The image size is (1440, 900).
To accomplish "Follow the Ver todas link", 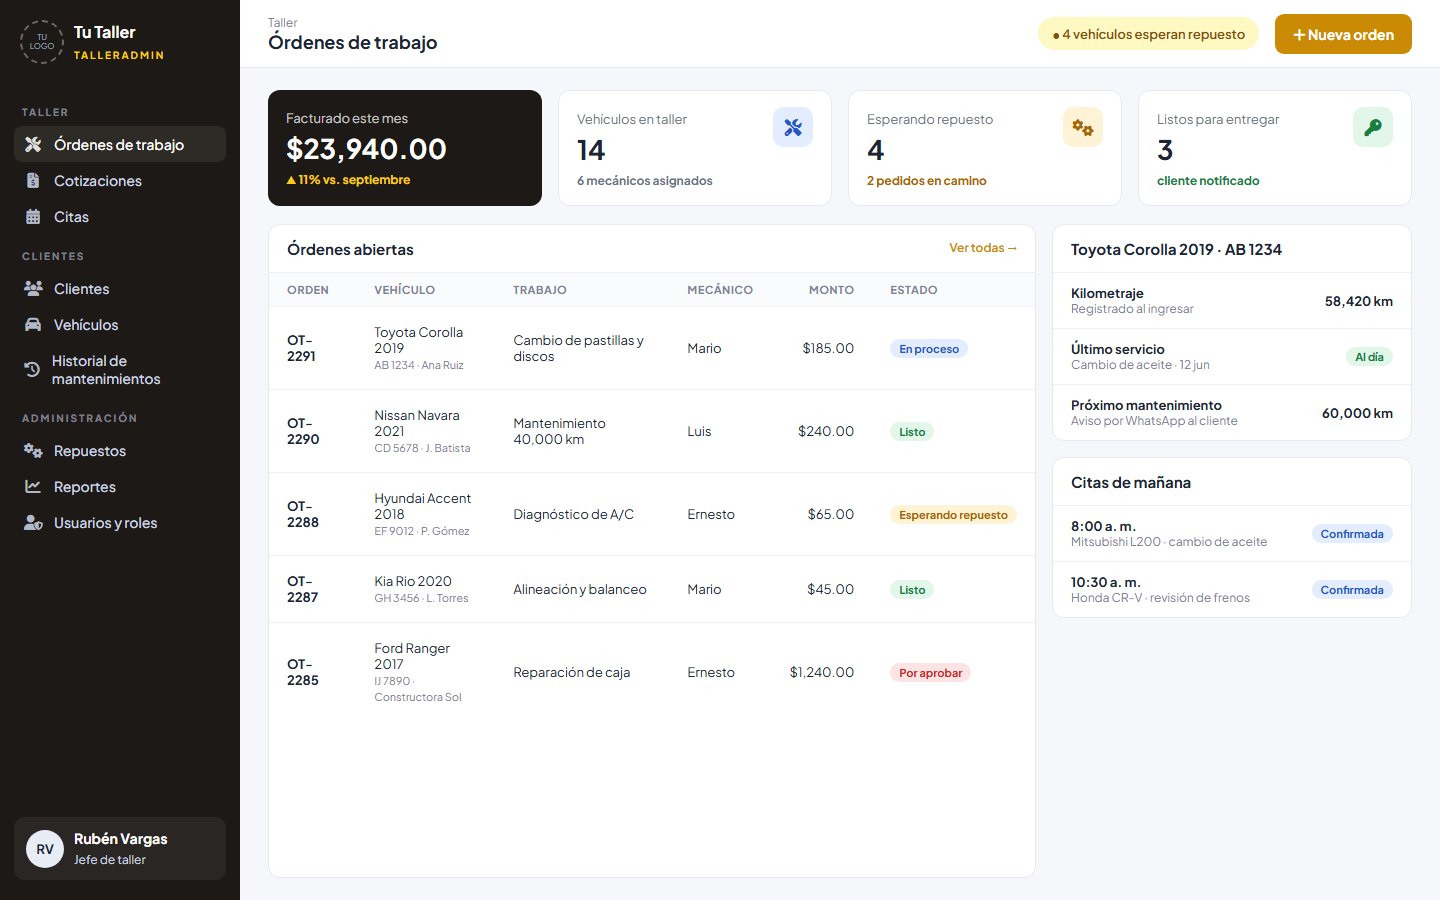I will [983, 248].
